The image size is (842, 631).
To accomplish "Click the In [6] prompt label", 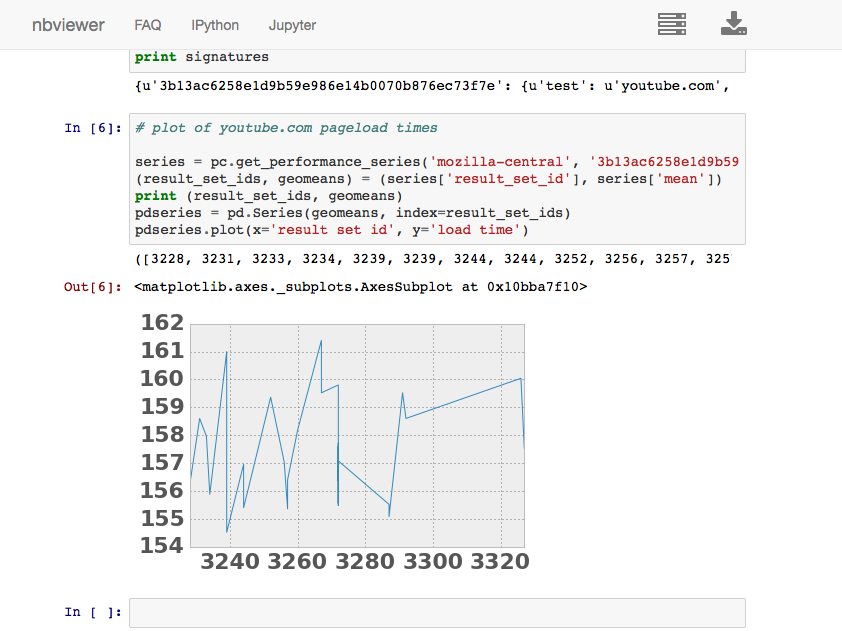I will click(93, 128).
